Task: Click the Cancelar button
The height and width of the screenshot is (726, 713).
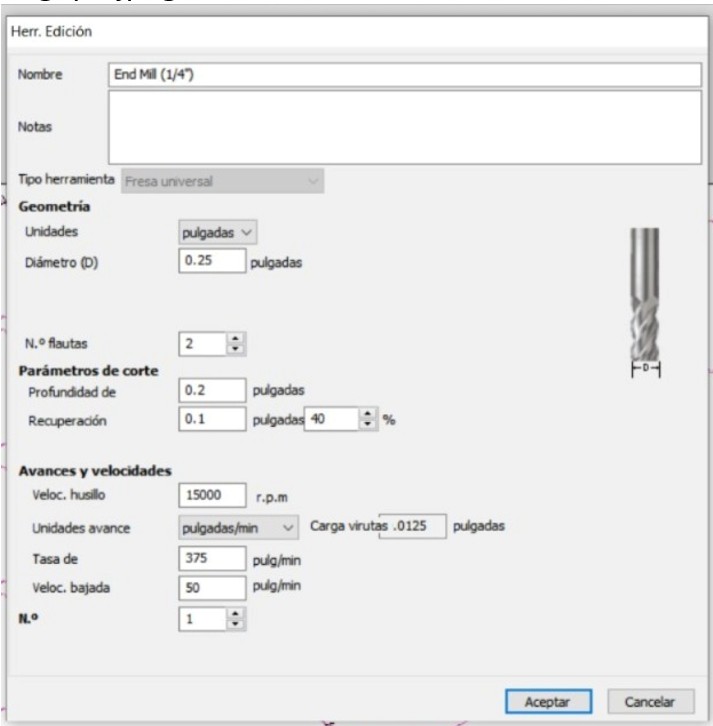Action: 650,701
